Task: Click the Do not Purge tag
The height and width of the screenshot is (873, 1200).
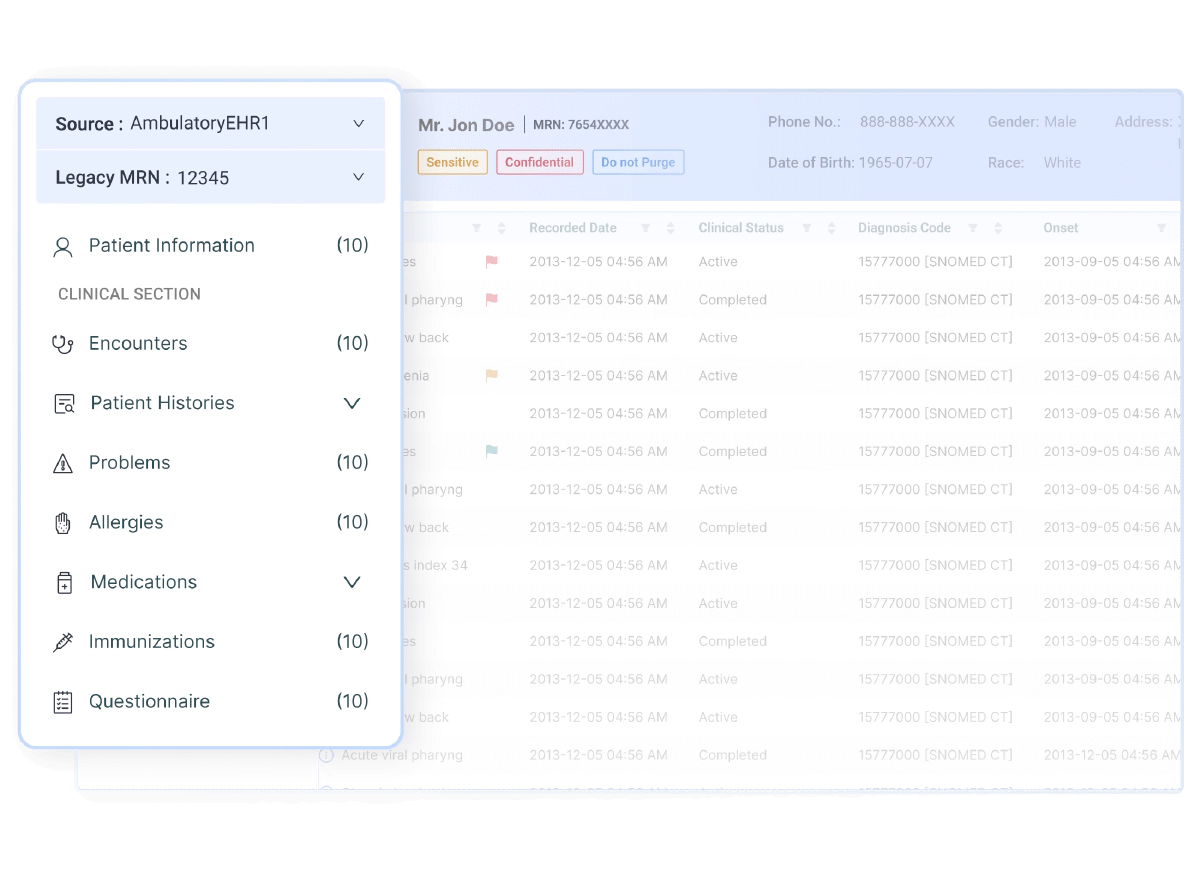Action: tap(638, 162)
